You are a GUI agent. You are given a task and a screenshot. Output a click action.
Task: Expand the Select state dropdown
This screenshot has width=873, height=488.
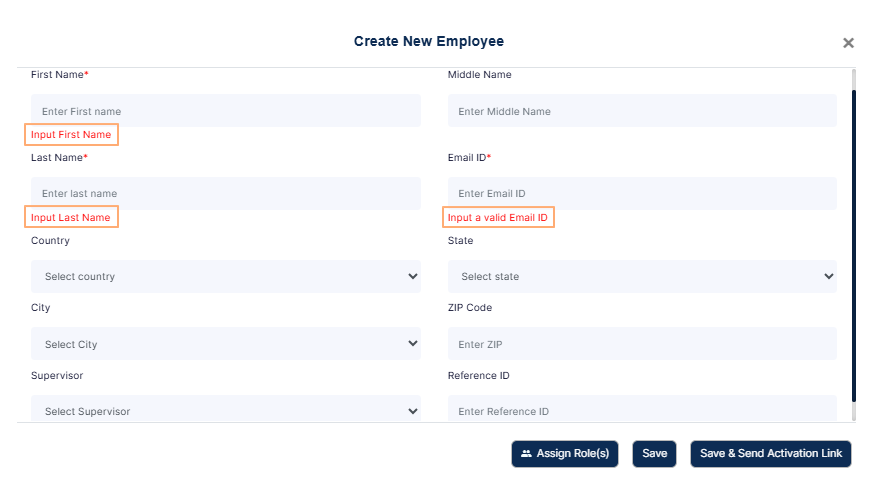[641, 277]
